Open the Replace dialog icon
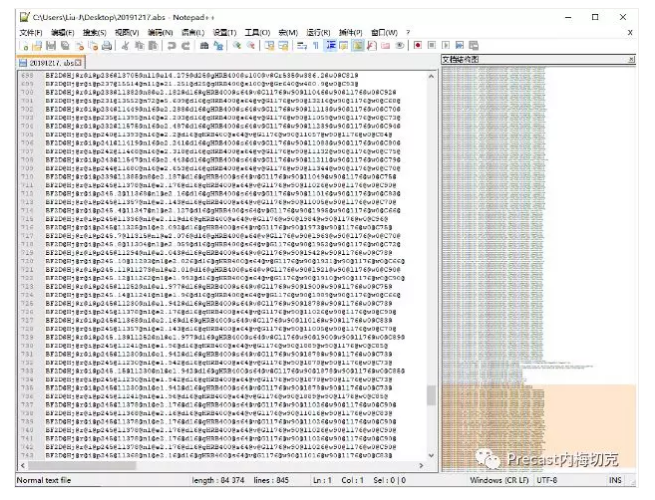 [x=218, y=46]
